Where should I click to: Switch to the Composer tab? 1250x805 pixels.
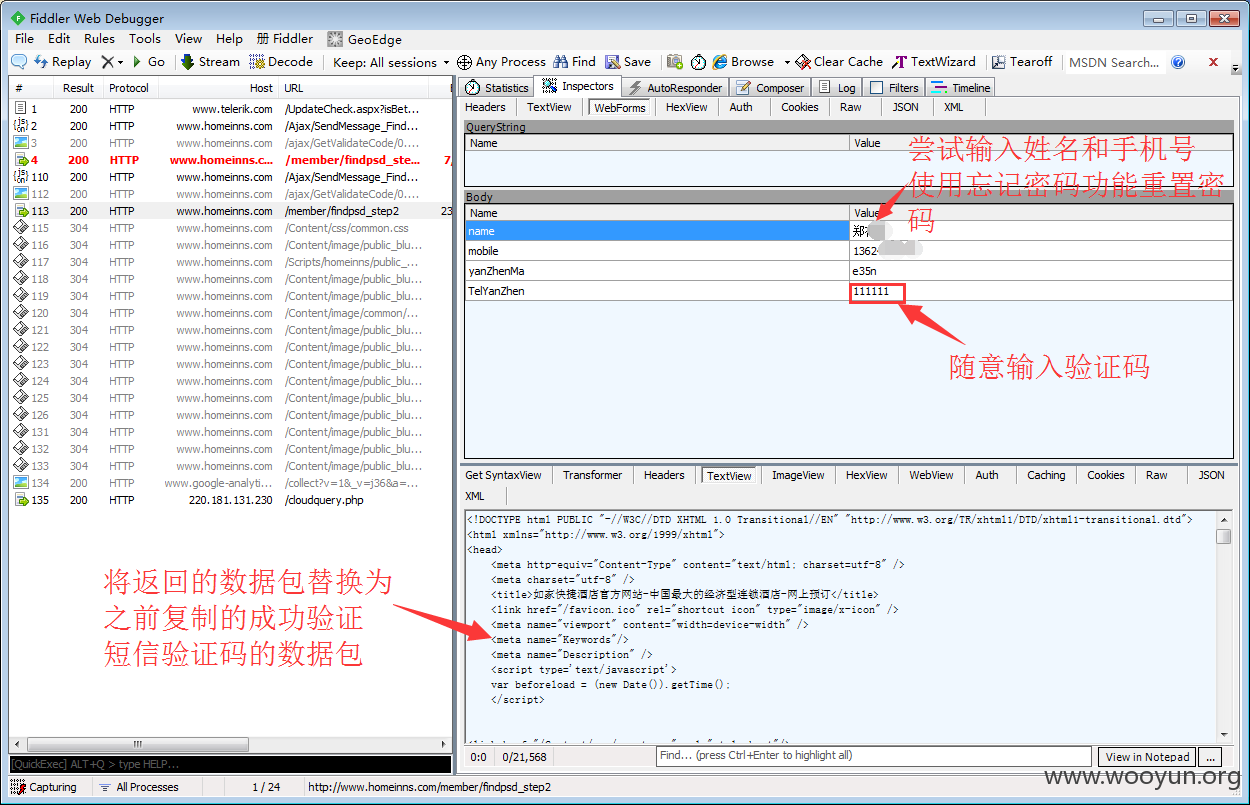pos(771,88)
